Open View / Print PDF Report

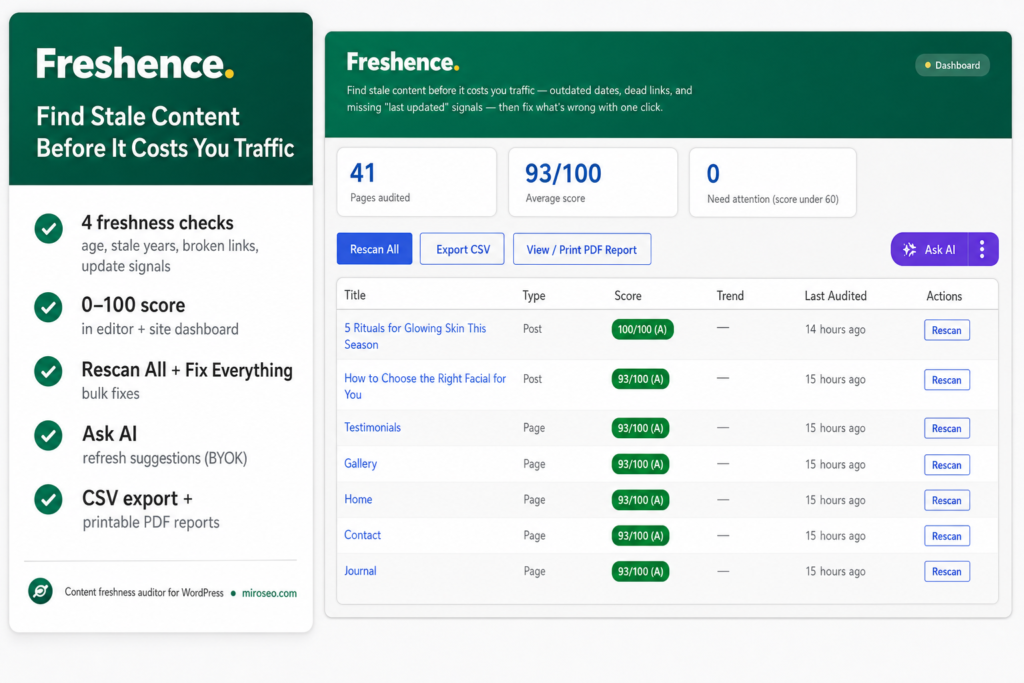(582, 249)
